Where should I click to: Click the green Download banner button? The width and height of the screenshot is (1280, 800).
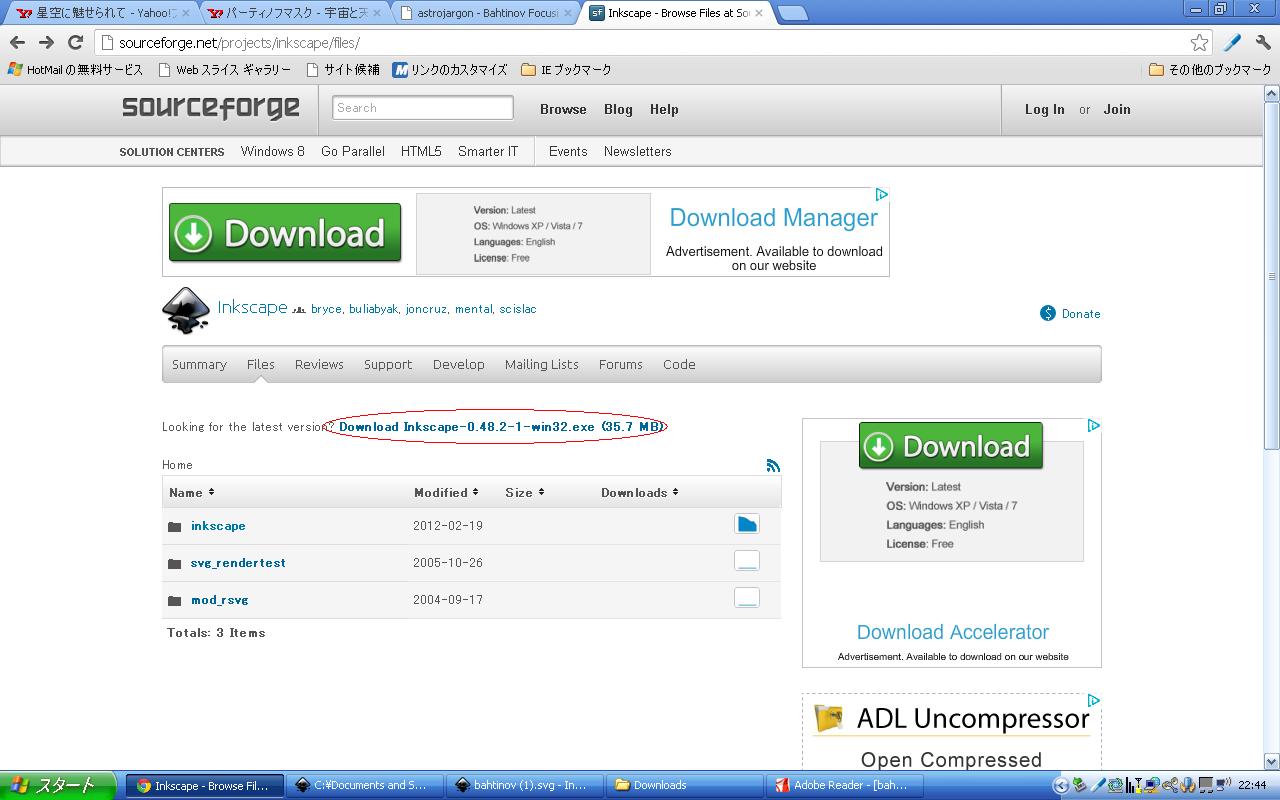(x=285, y=233)
